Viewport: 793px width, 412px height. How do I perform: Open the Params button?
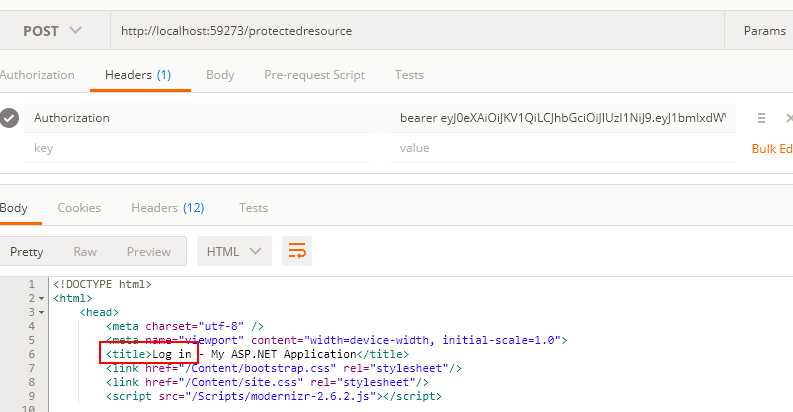[764, 31]
